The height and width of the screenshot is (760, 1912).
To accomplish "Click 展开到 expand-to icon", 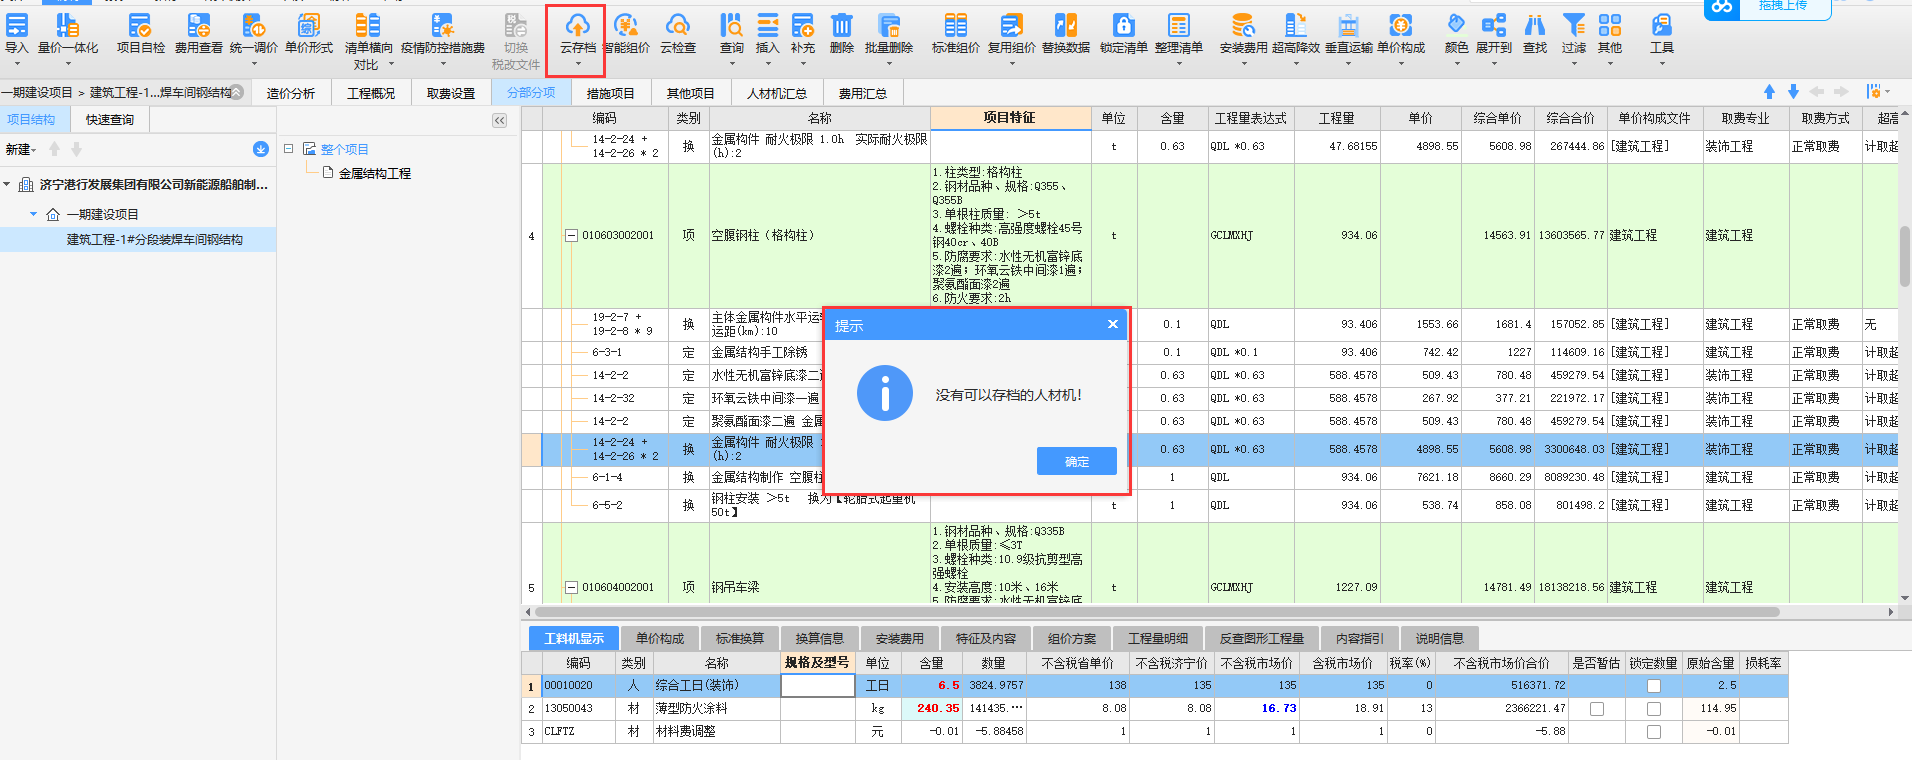I will pyautogui.click(x=1494, y=25).
